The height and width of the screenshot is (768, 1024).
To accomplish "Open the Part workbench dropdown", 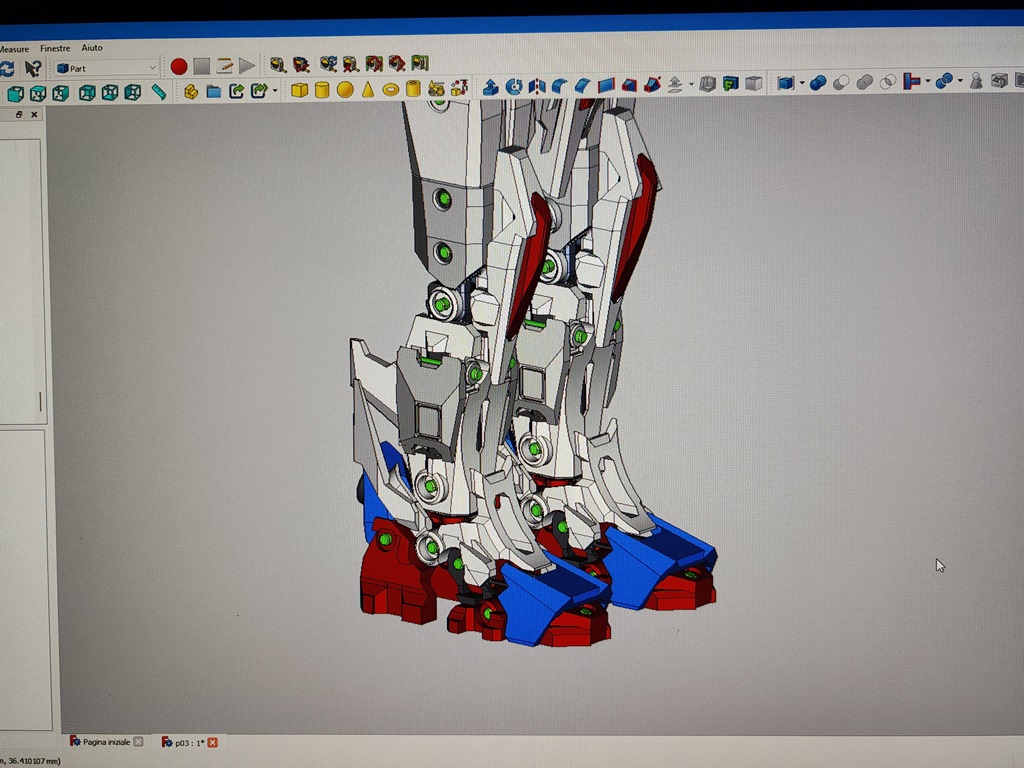I will pos(107,68).
